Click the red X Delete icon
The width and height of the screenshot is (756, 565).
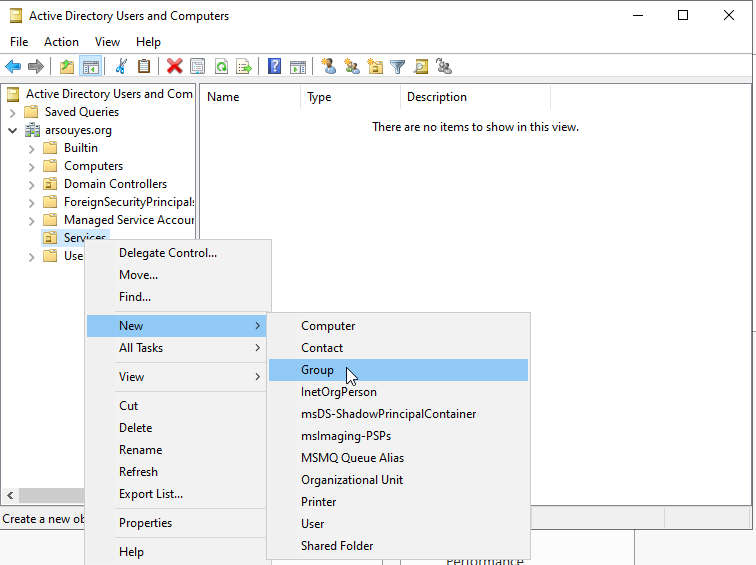175,67
